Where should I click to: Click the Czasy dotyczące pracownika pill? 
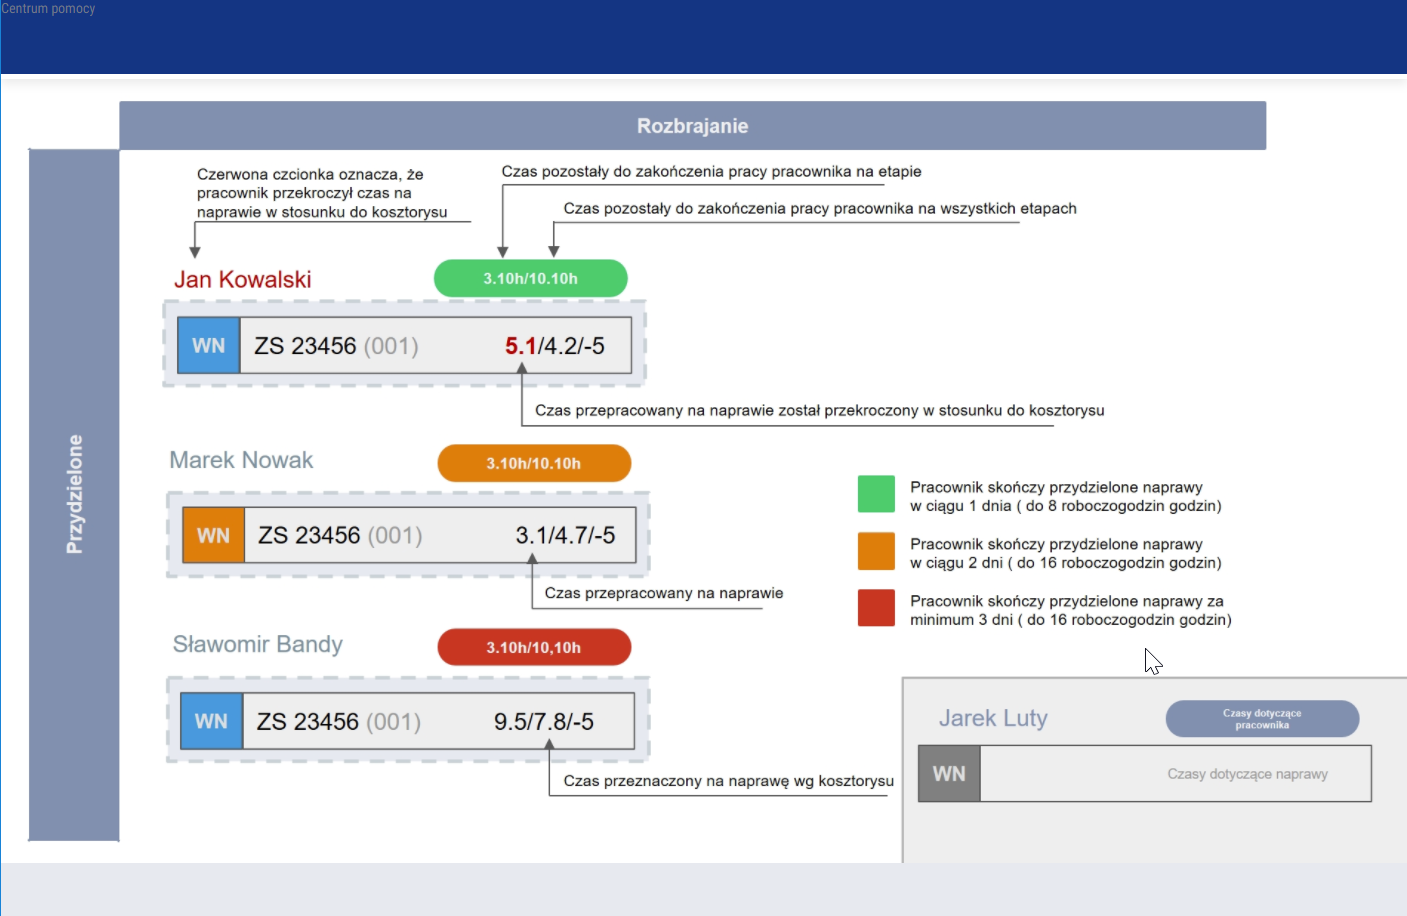[x=1262, y=719]
